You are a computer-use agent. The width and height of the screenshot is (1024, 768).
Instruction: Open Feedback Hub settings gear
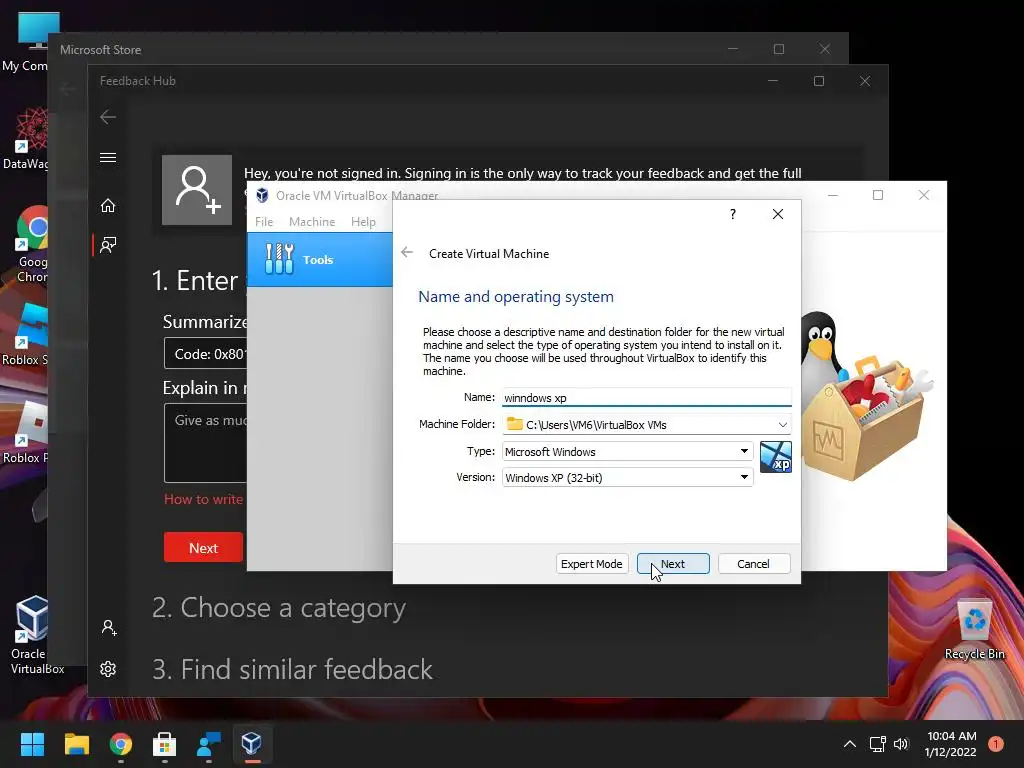tap(108, 669)
